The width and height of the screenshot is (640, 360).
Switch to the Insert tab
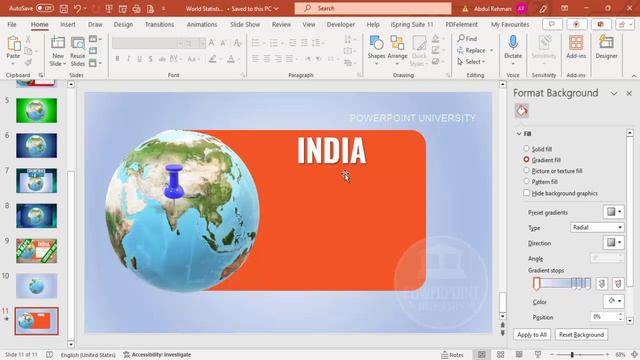(x=68, y=24)
